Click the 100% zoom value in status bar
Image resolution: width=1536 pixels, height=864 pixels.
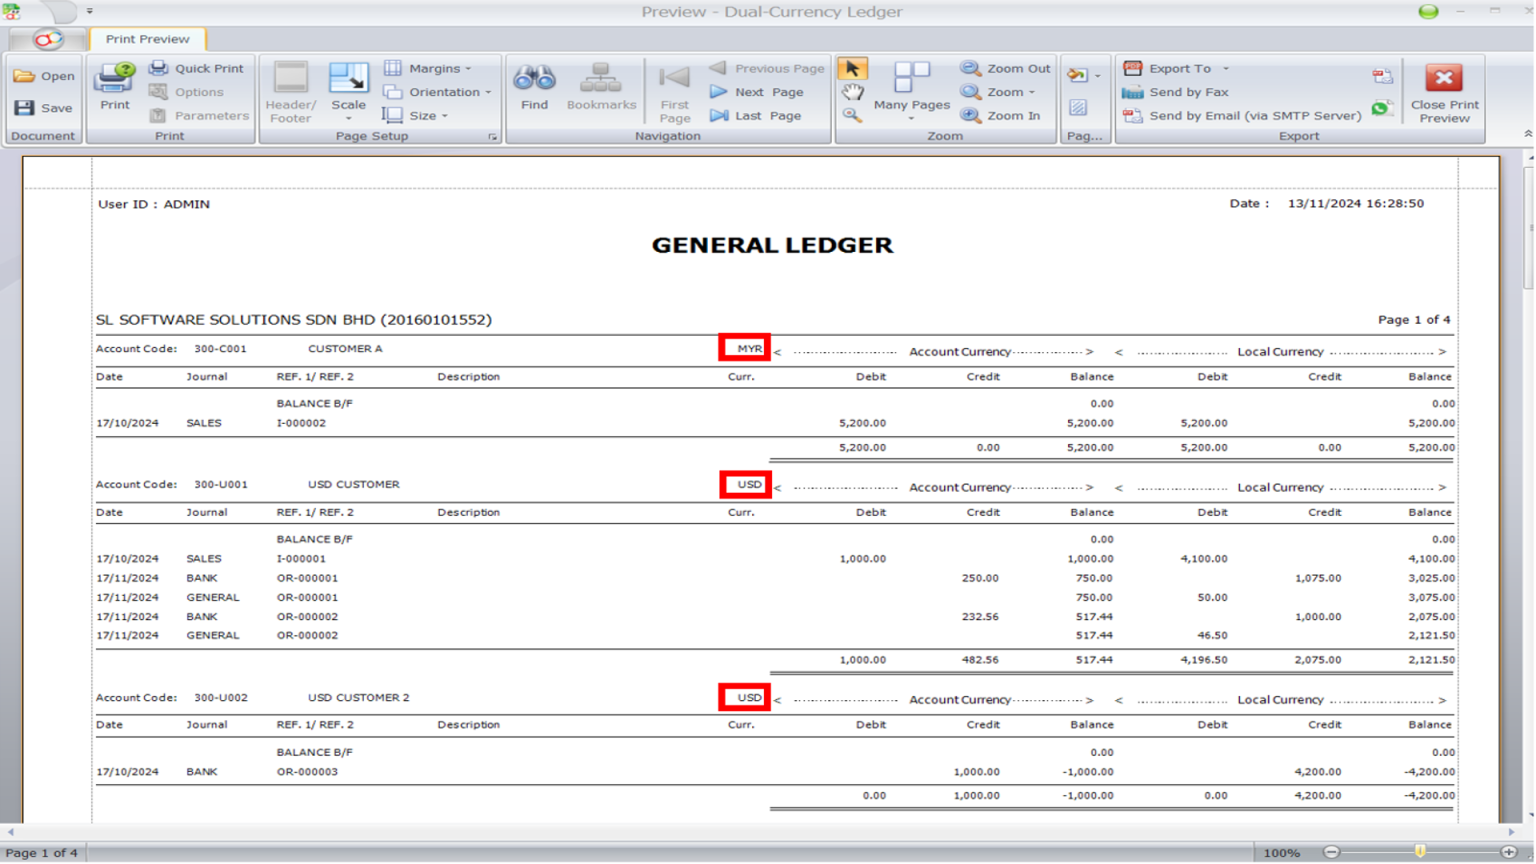[x=1281, y=853]
